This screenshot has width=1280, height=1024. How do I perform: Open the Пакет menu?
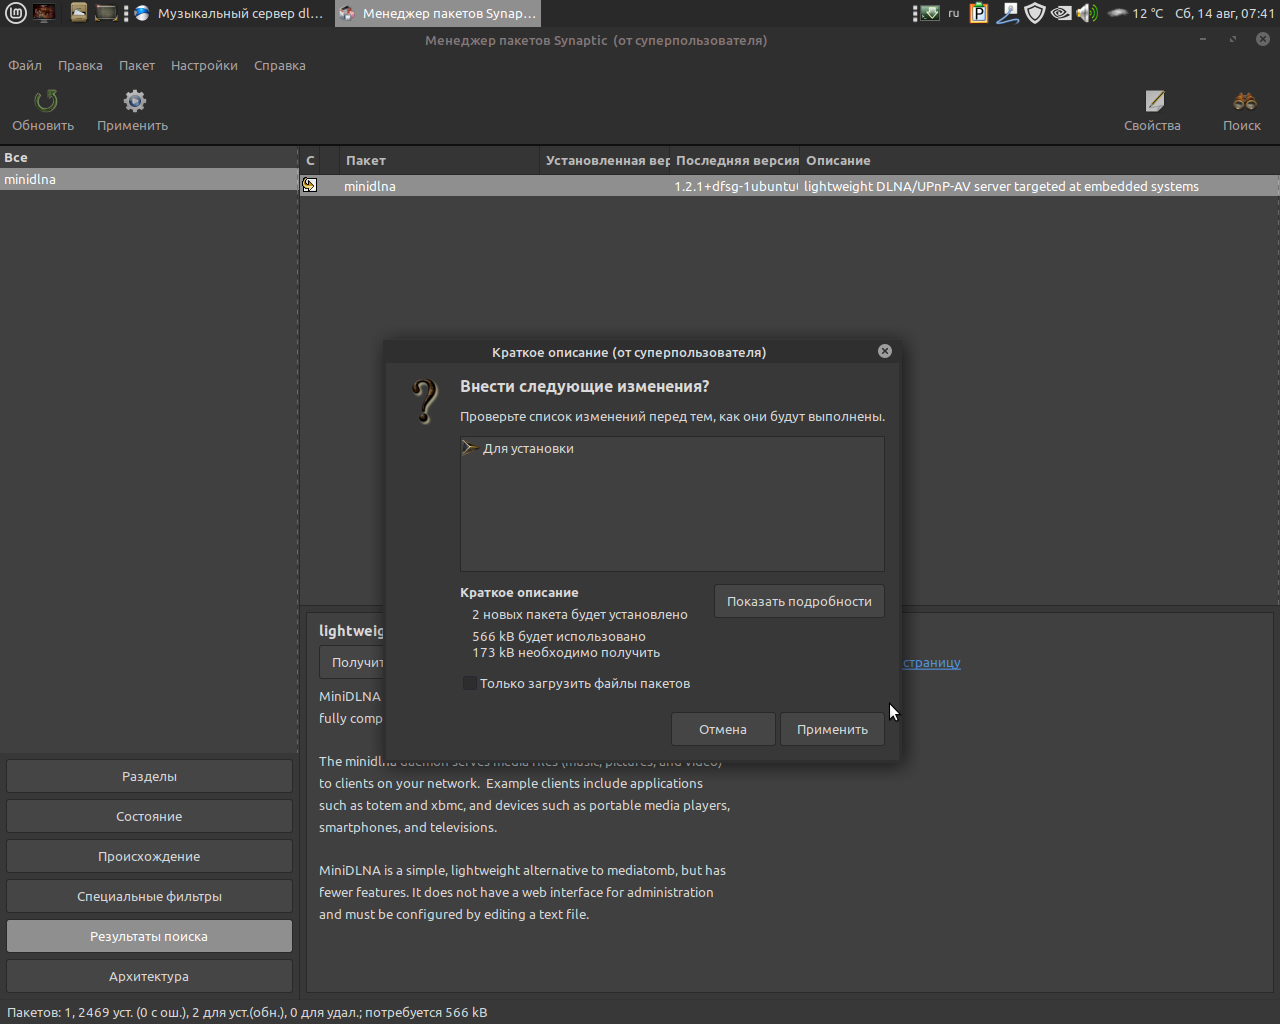pos(137,66)
